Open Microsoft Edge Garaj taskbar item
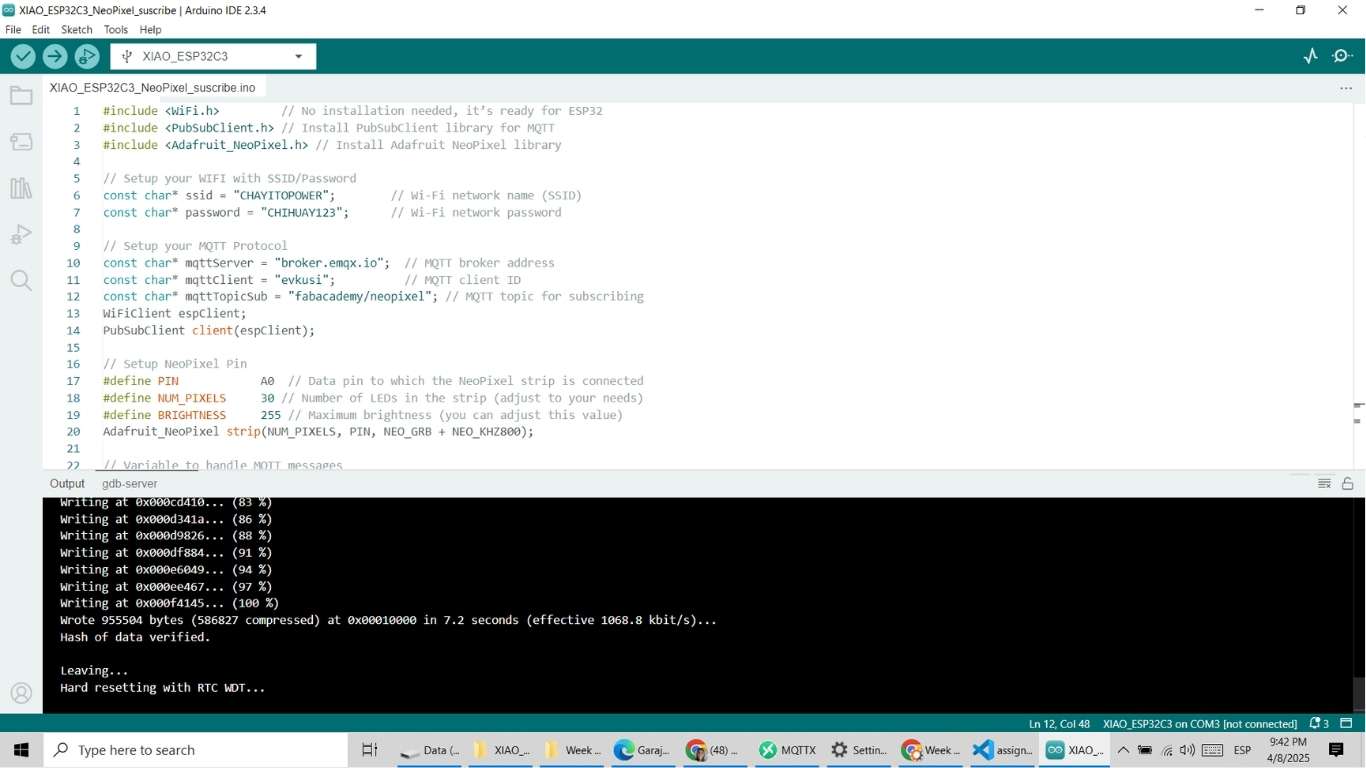This screenshot has height=768, width=1366. click(x=644, y=750)
